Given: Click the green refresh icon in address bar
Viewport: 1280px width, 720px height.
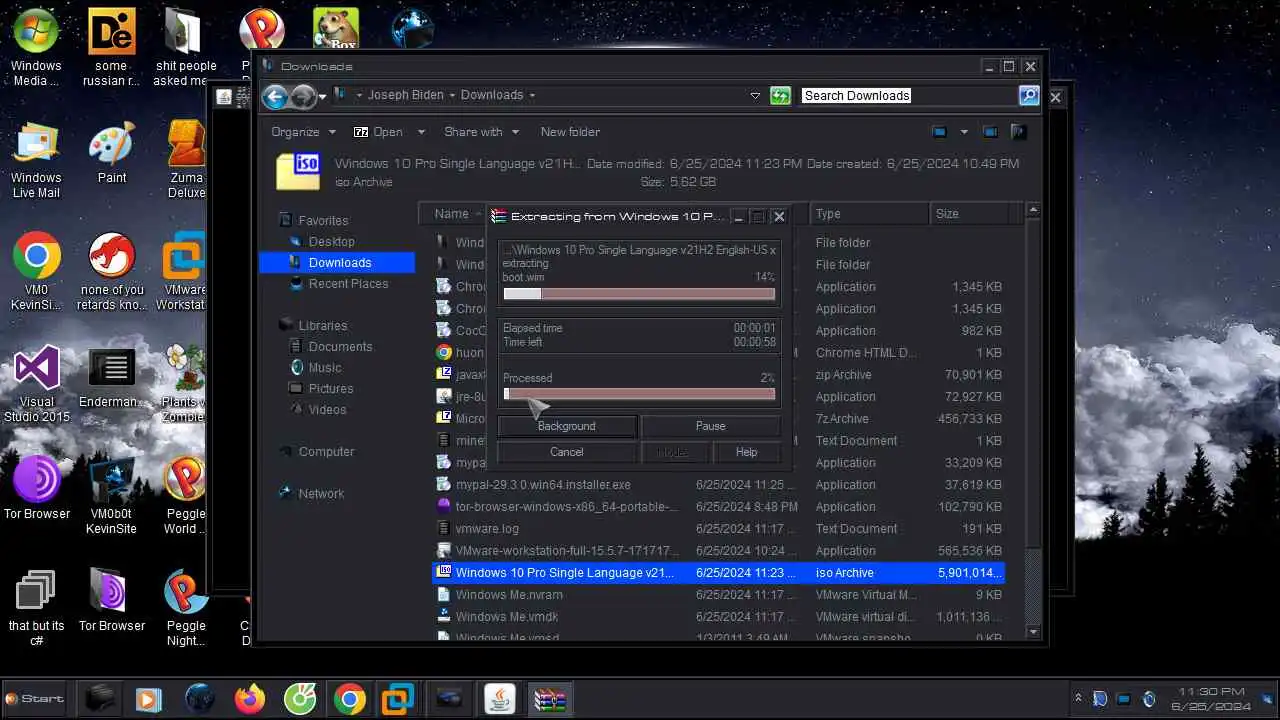Looking at the screenshot, I should 781,96.
